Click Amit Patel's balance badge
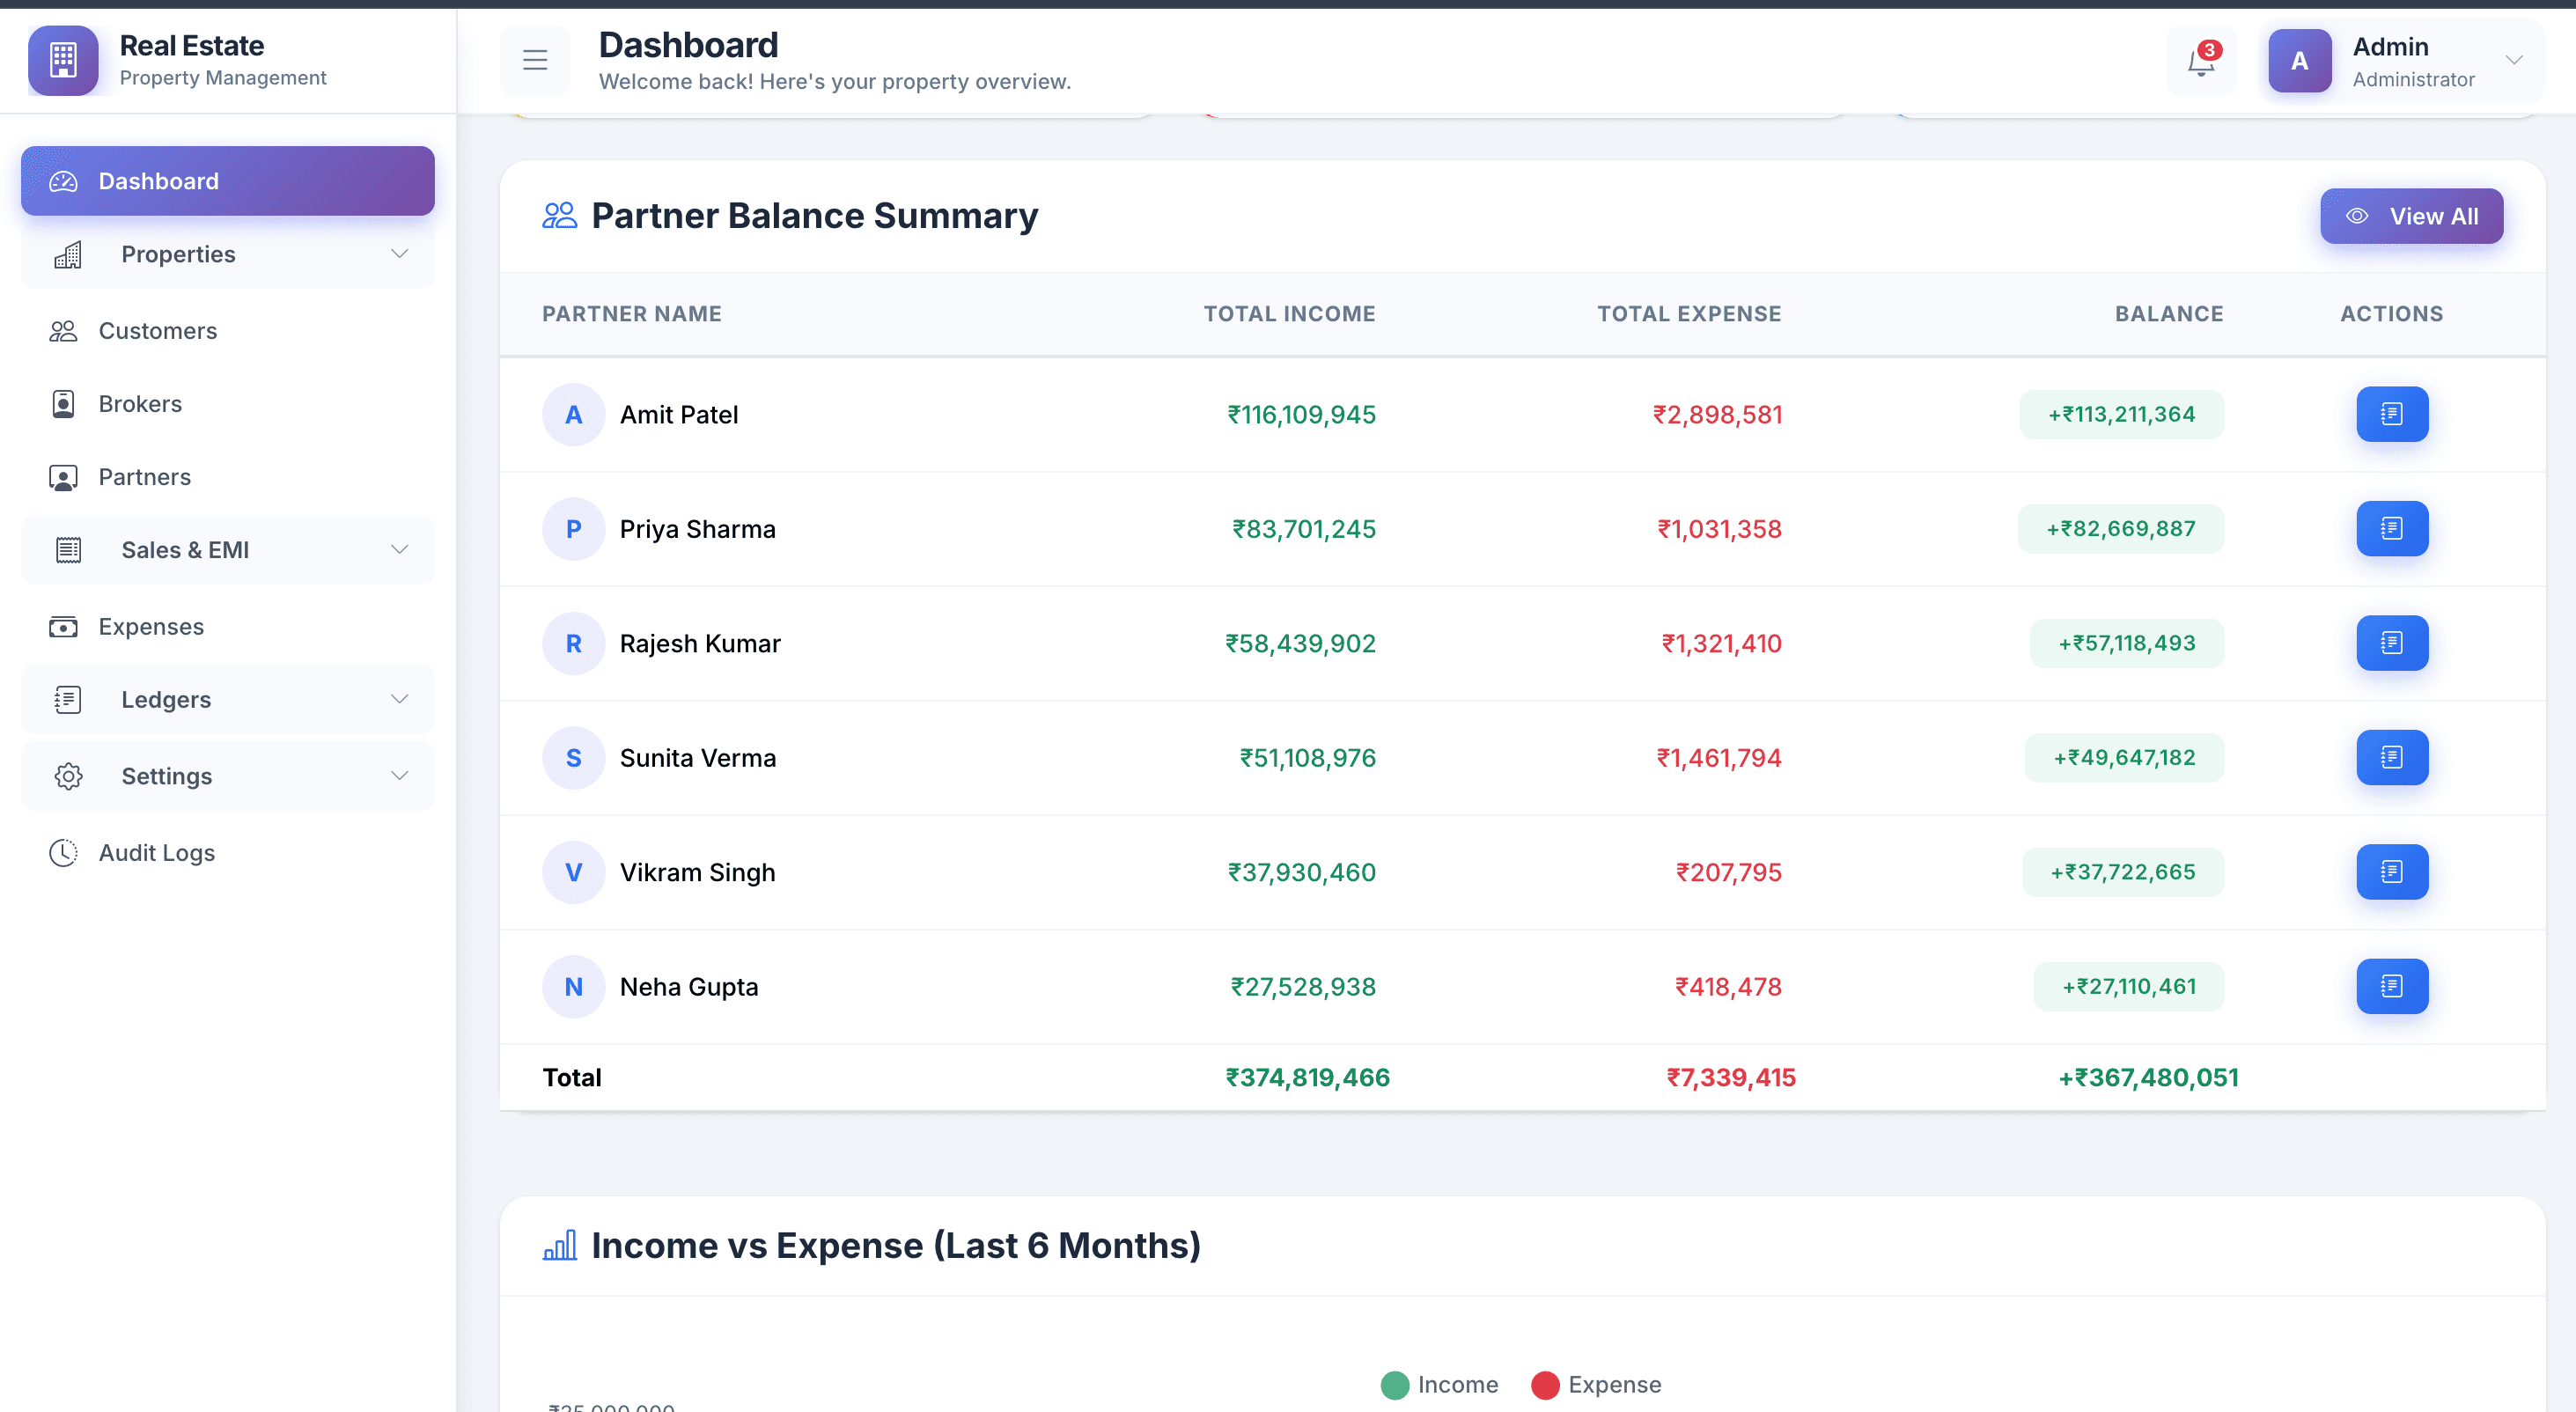The height and width of the screenshot is (1412, 2576). [x=2121, y=414]
